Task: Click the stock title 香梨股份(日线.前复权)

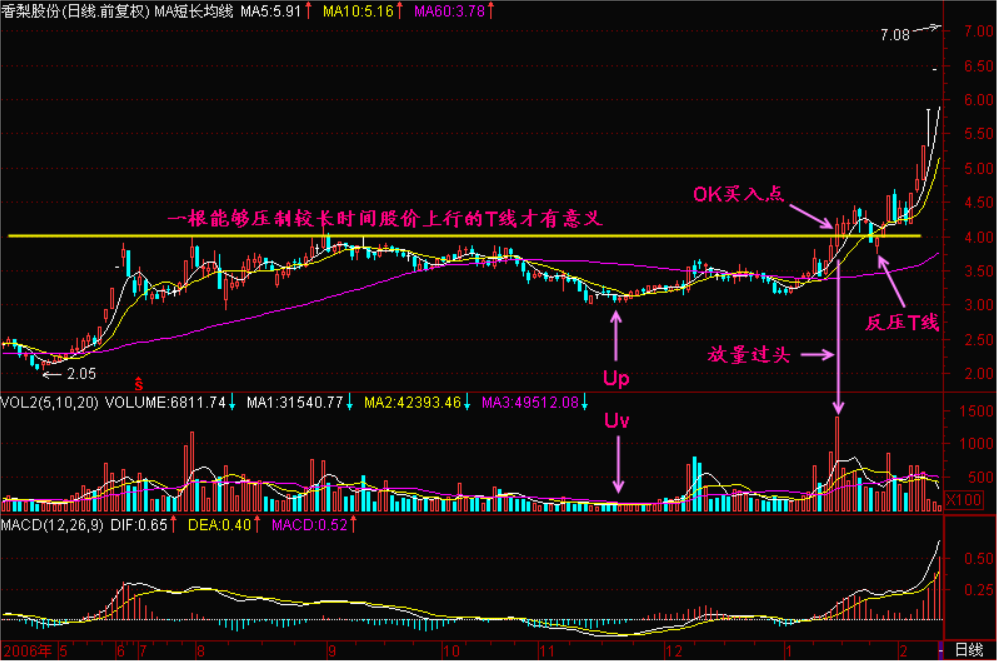Action: coord(76,11)
